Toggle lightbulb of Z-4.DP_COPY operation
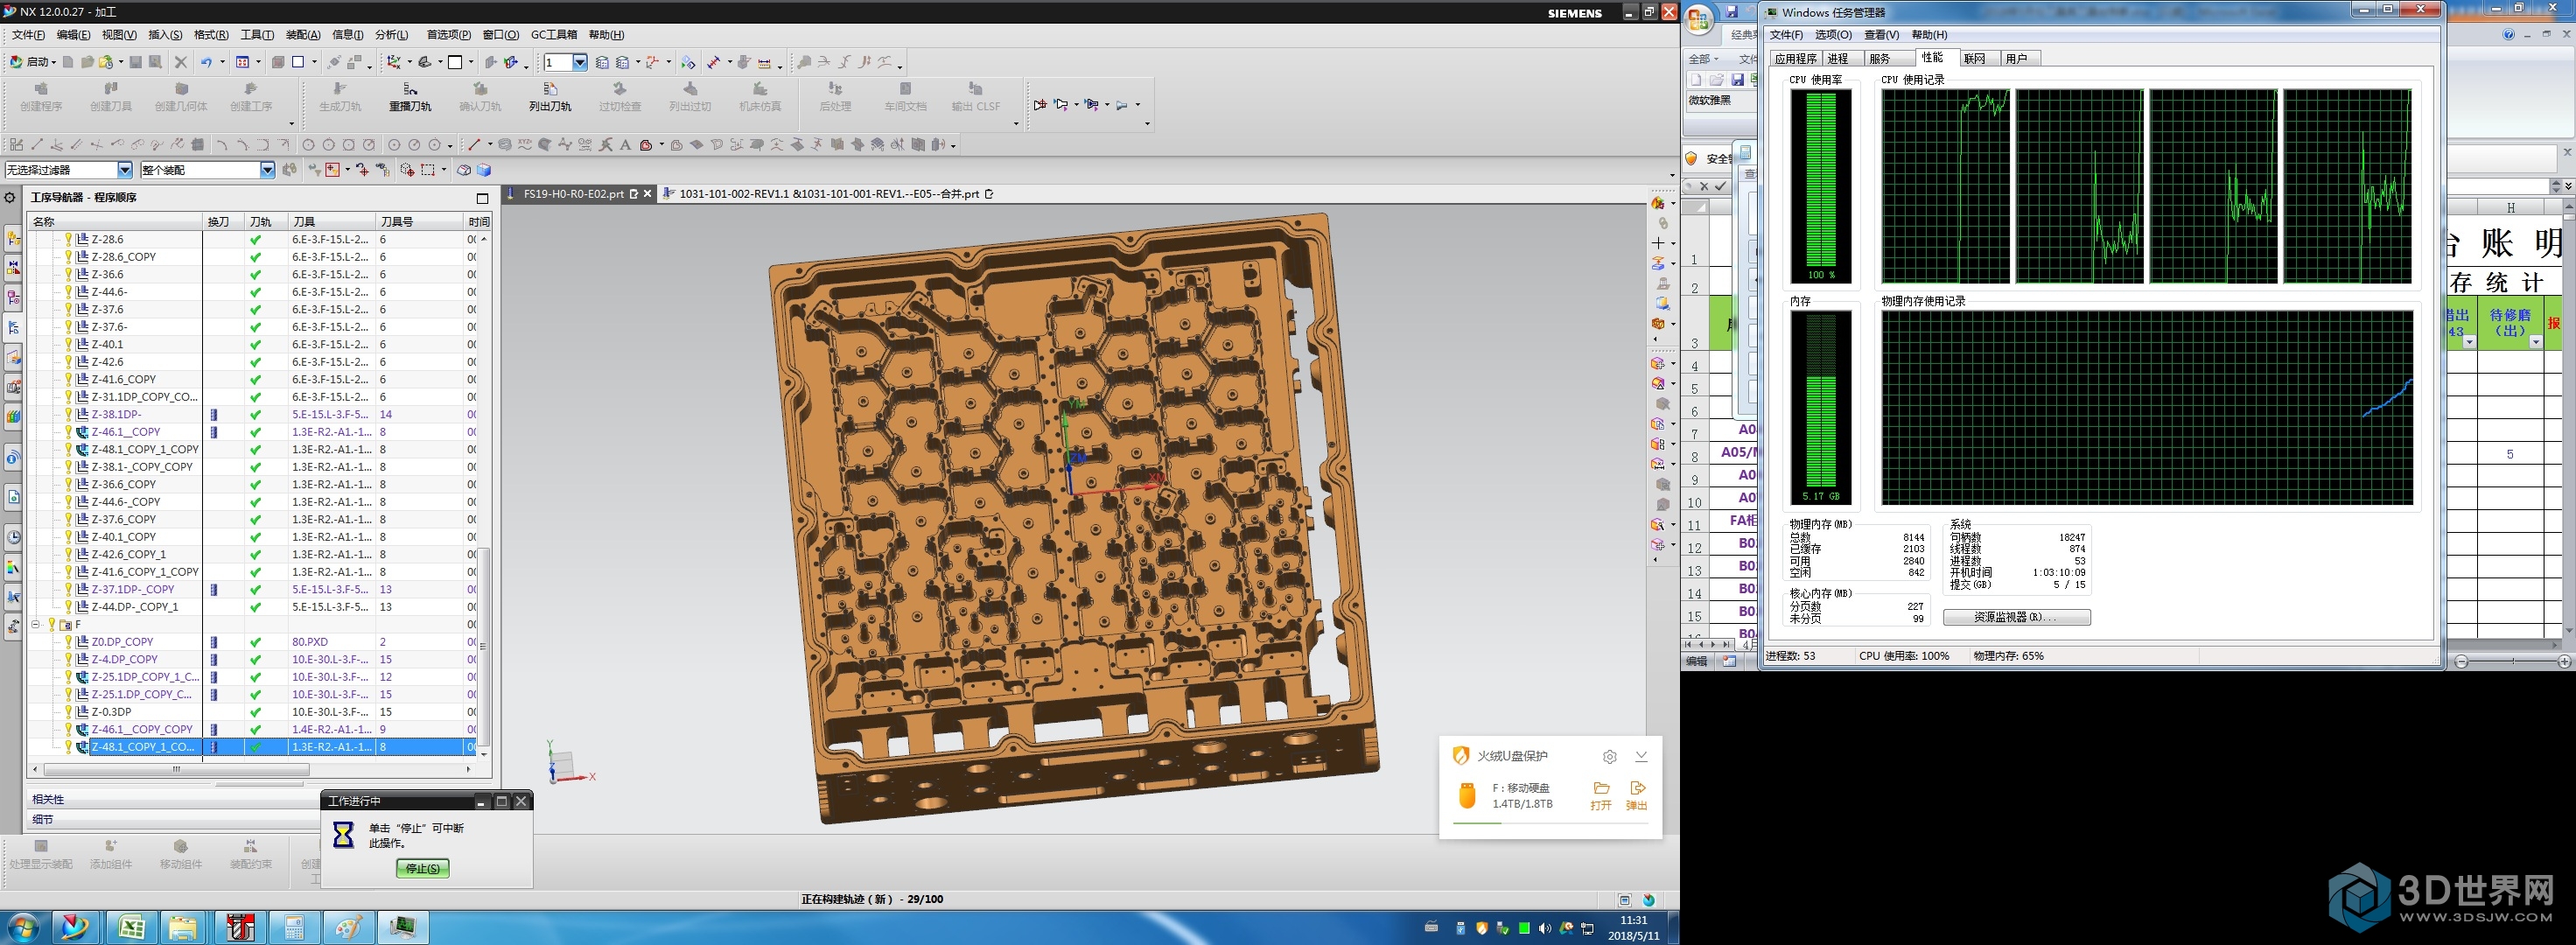Image resolution: width=2576 pixels, height=945 pixels. [69, 659]
